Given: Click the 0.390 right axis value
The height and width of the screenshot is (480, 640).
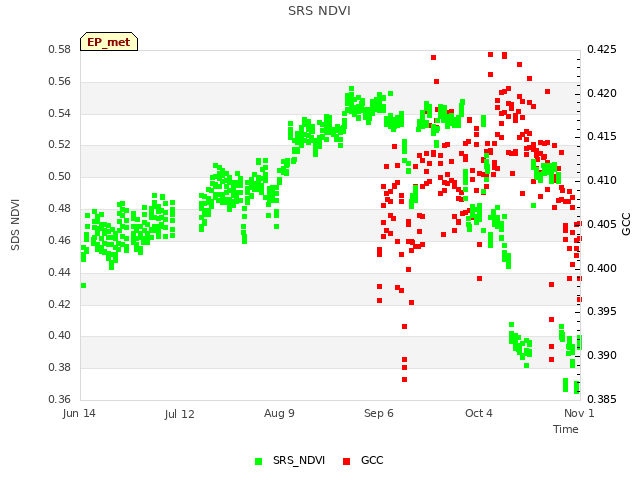Looking at the screenshot, I should pos(602,355).
